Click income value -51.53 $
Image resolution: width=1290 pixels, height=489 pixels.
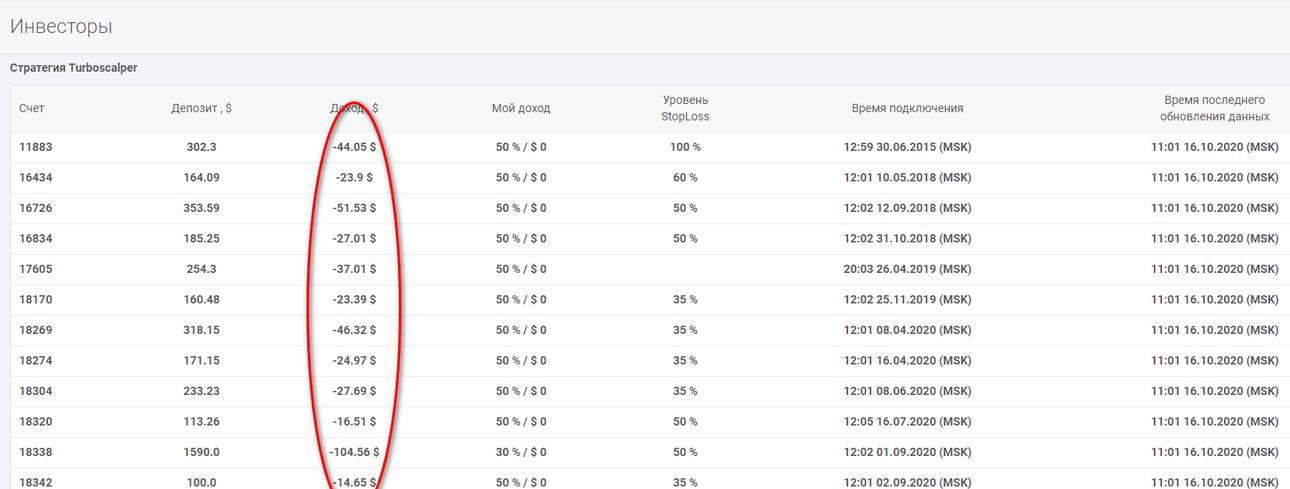[354, 208]
